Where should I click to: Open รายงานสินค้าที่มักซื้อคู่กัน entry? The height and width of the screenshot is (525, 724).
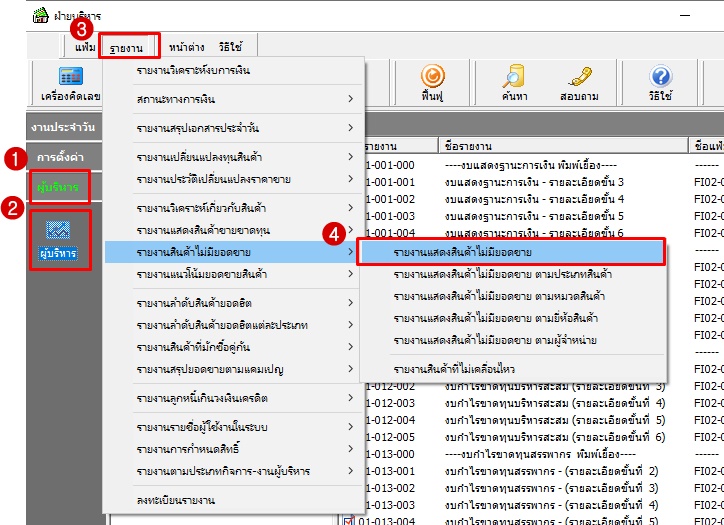coord(231,347)
